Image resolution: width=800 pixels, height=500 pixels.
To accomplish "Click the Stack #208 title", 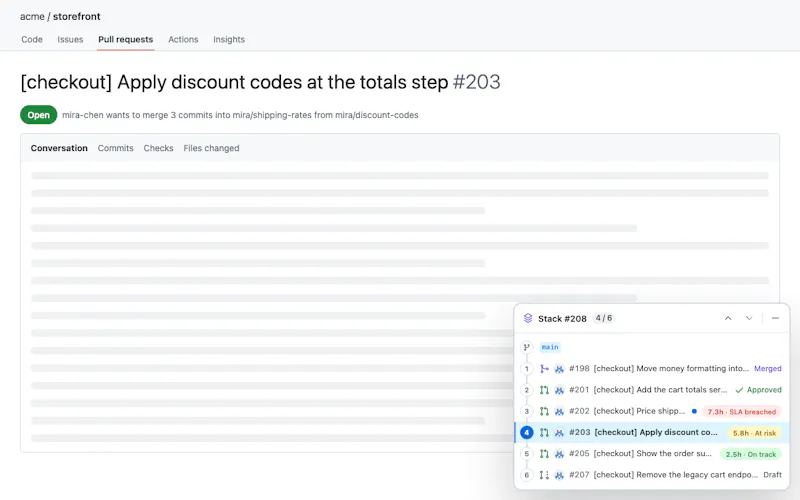I will 562,319.
